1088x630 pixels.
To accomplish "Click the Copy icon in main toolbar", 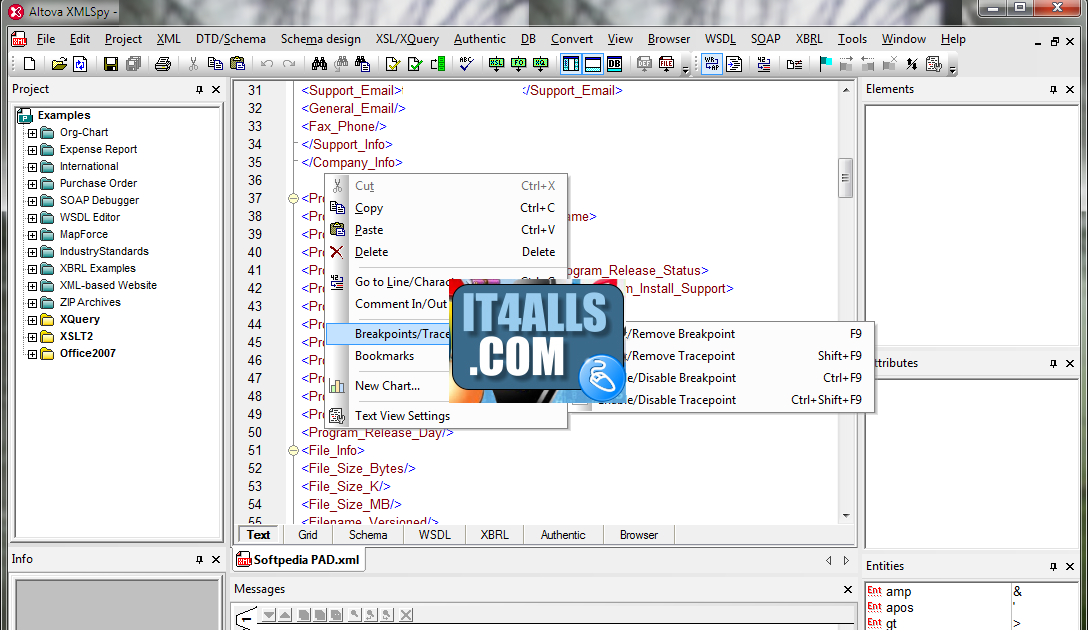I will 215,64.
